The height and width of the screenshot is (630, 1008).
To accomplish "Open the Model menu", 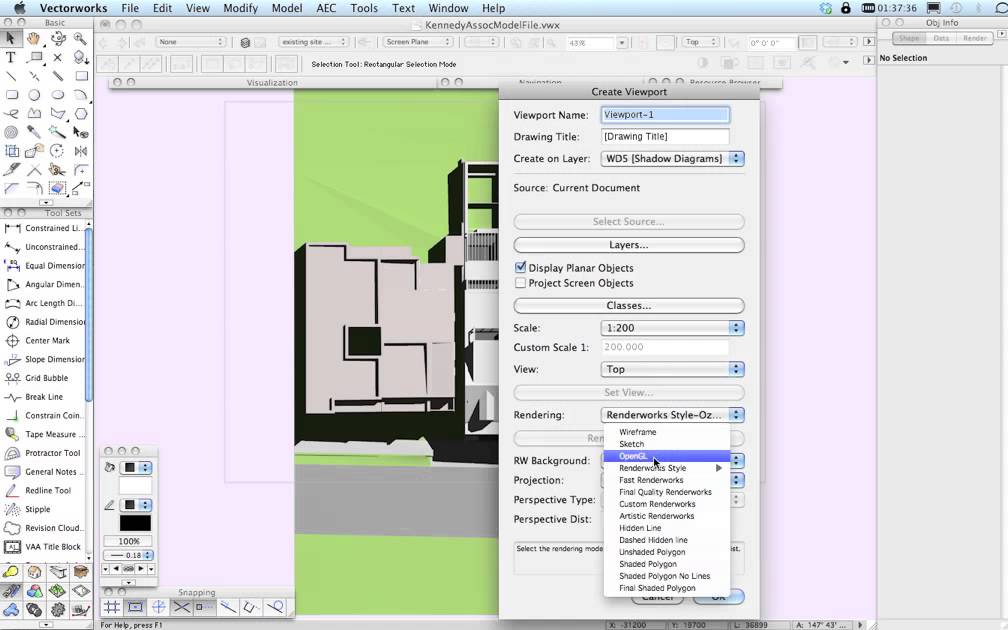I will tap(287, 8).
